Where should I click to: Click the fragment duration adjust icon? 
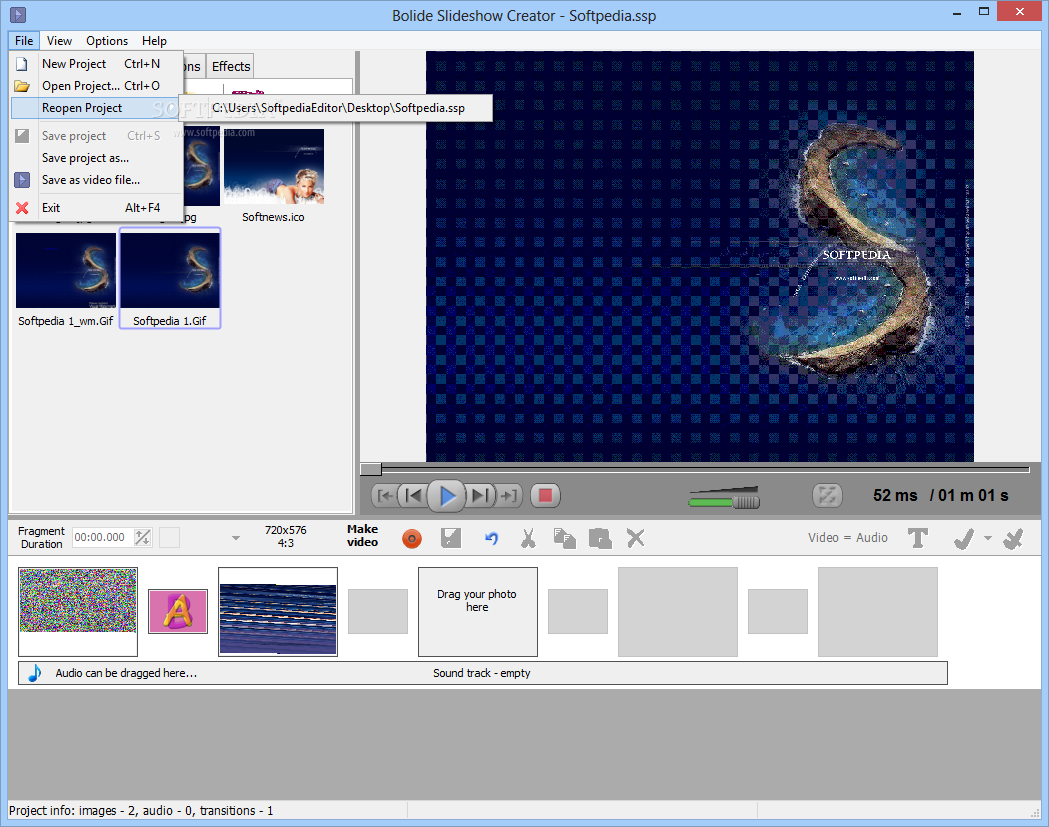click(142, 537)
